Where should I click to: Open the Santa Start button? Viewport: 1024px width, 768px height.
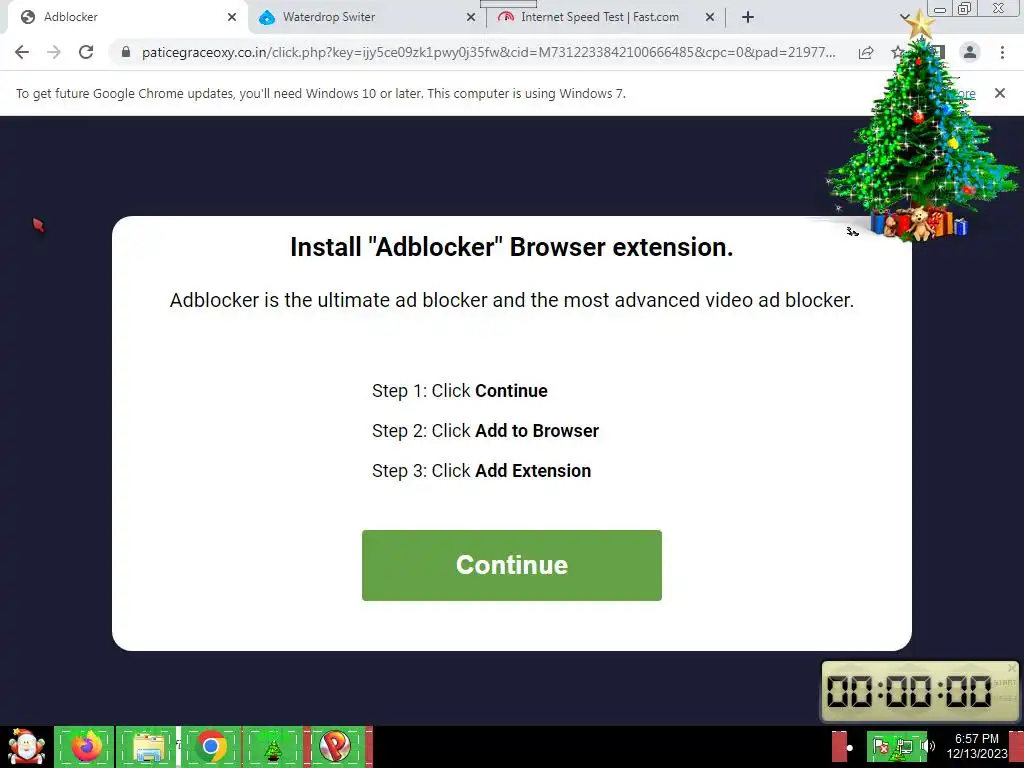click(26, 746)
